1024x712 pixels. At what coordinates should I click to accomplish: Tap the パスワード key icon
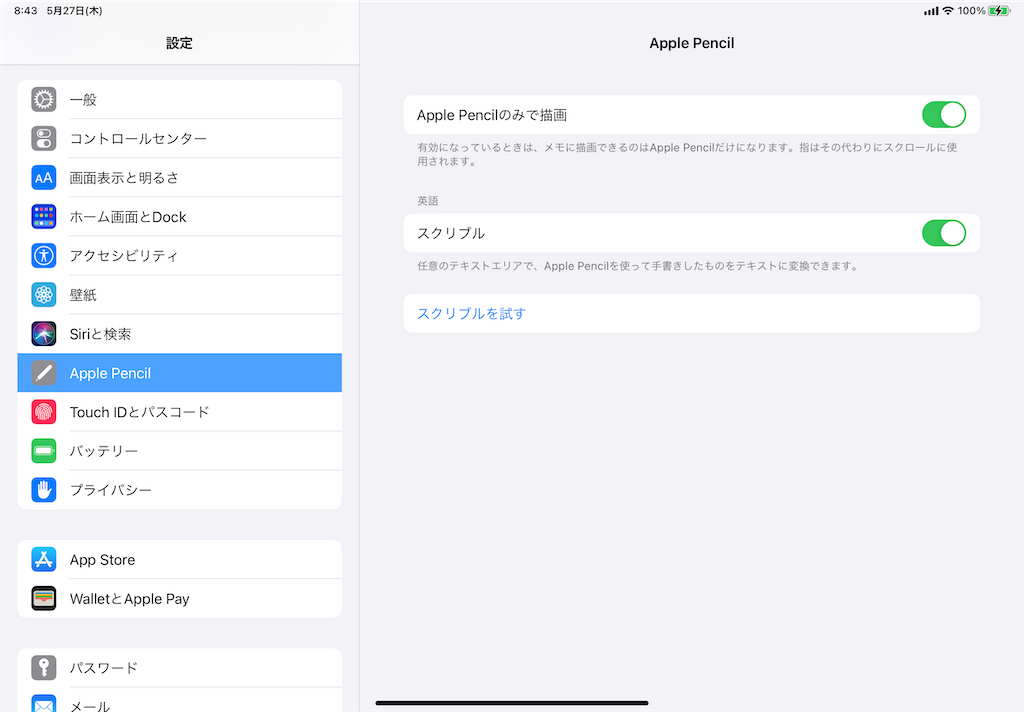pyautogui.click(x=44, y=668)
